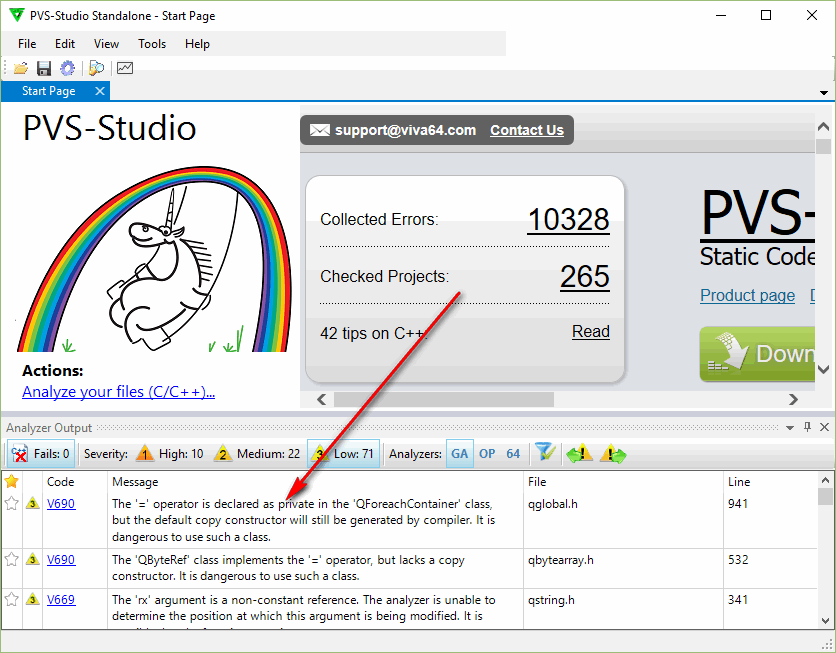Click start page scroll left arrow

(321, 399)
